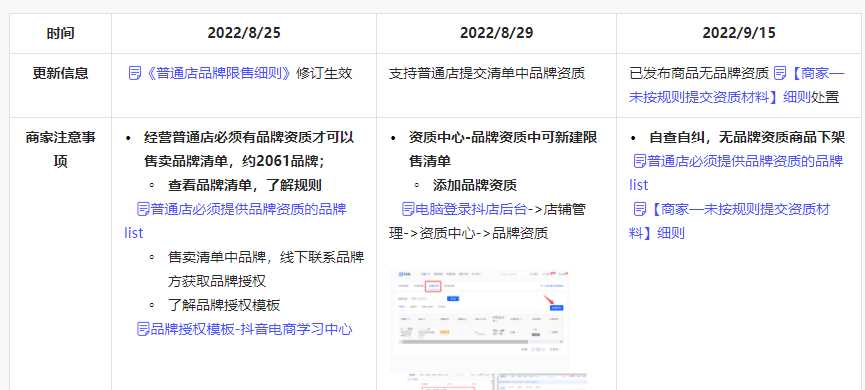The width and height of the screenshot is (865, 390).
Task: Open the 《普通店品牌限售细则》 document link
Action: click(210, 73)
